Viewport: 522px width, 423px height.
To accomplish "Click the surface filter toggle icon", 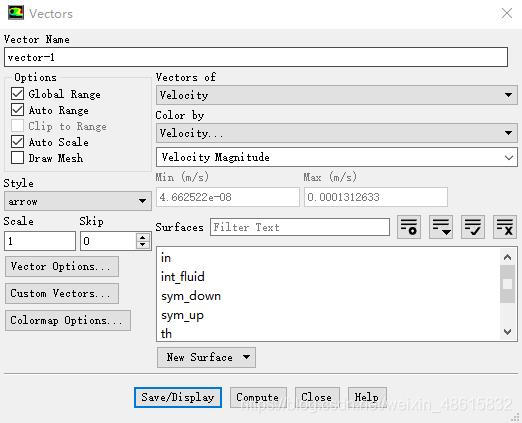I will [409, 227].
